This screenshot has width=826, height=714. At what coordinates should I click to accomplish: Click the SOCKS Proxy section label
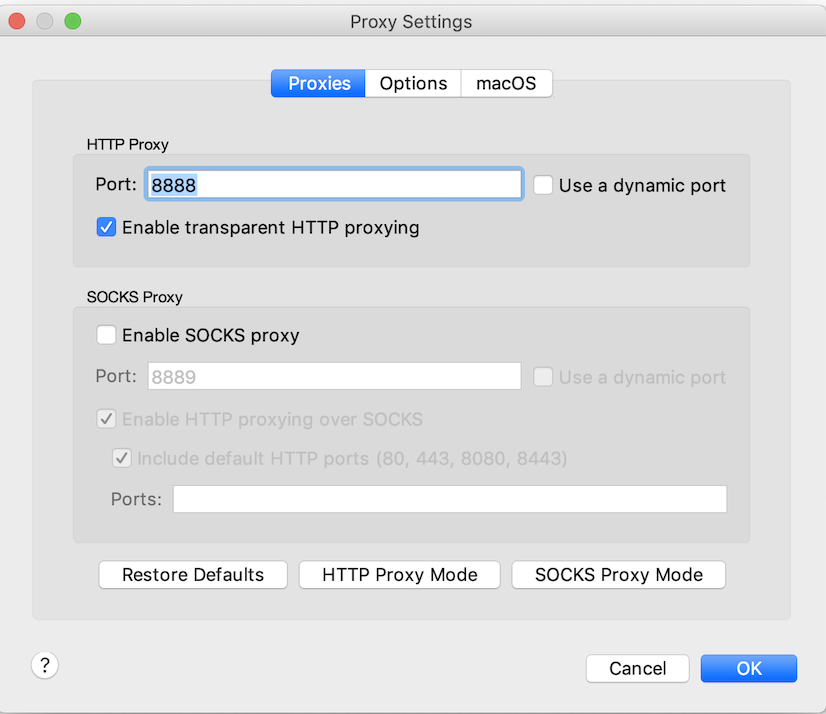pos(134,297)
